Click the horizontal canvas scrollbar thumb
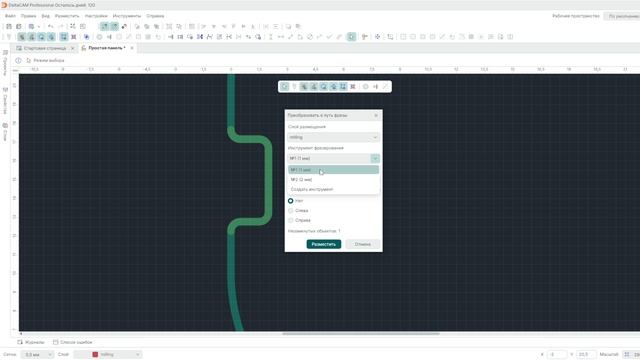 tap(361, 333)
